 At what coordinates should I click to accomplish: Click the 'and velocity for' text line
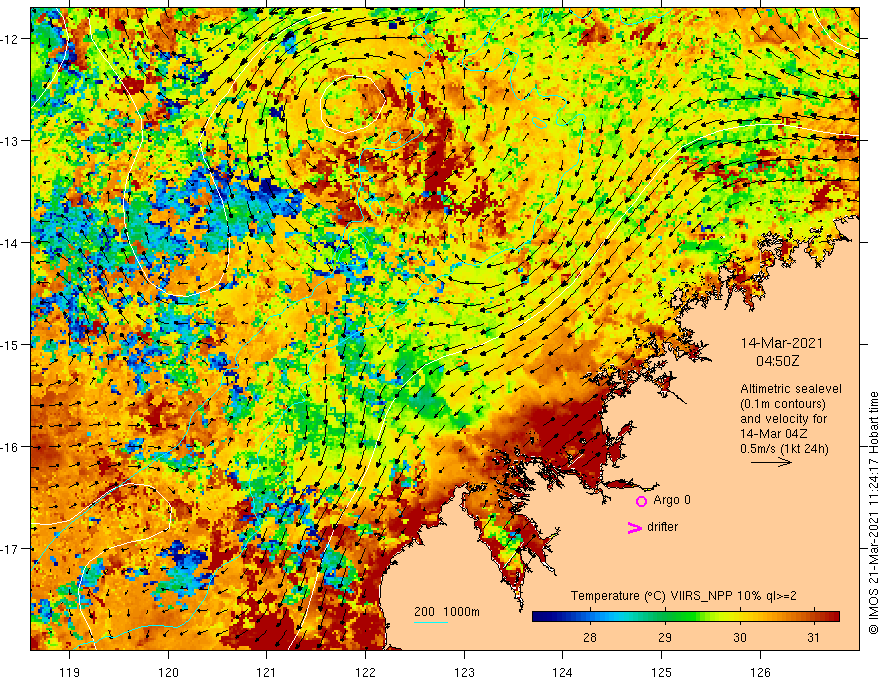coord(783,419)
